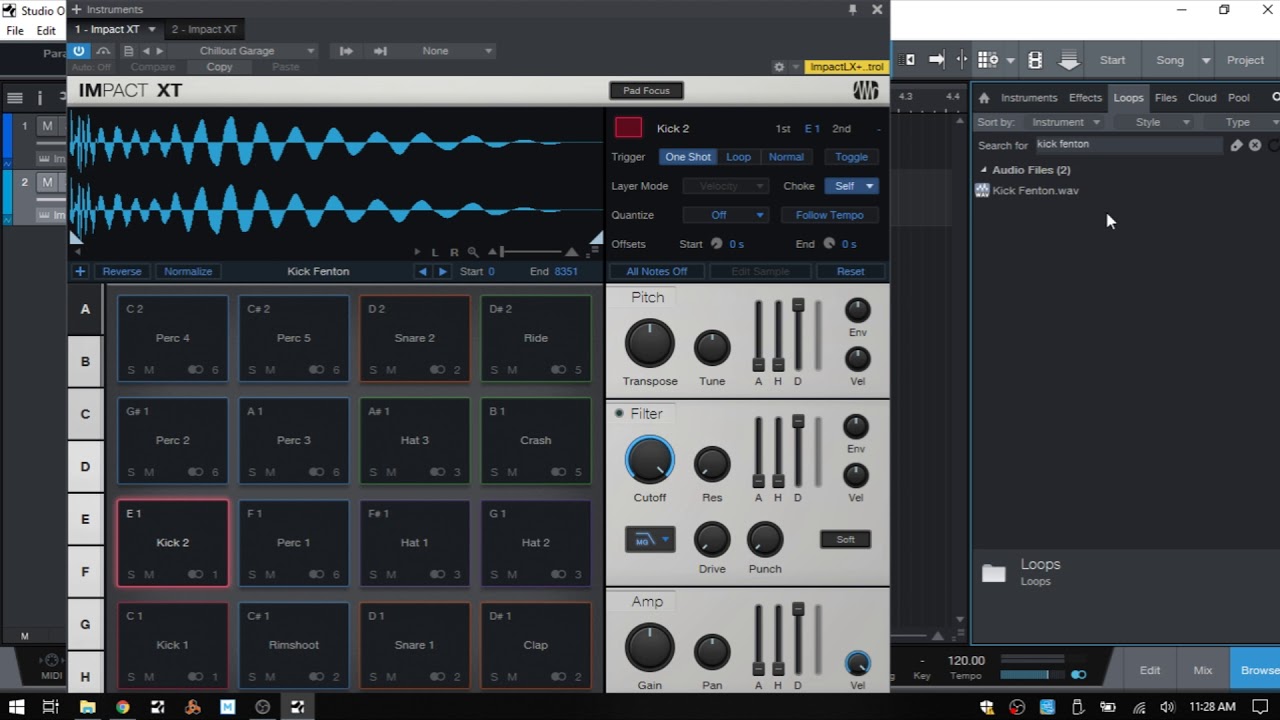The height and width of the screenshot is (720, 1280).
Task: Click the Punch knob
Action: [765, 540]
